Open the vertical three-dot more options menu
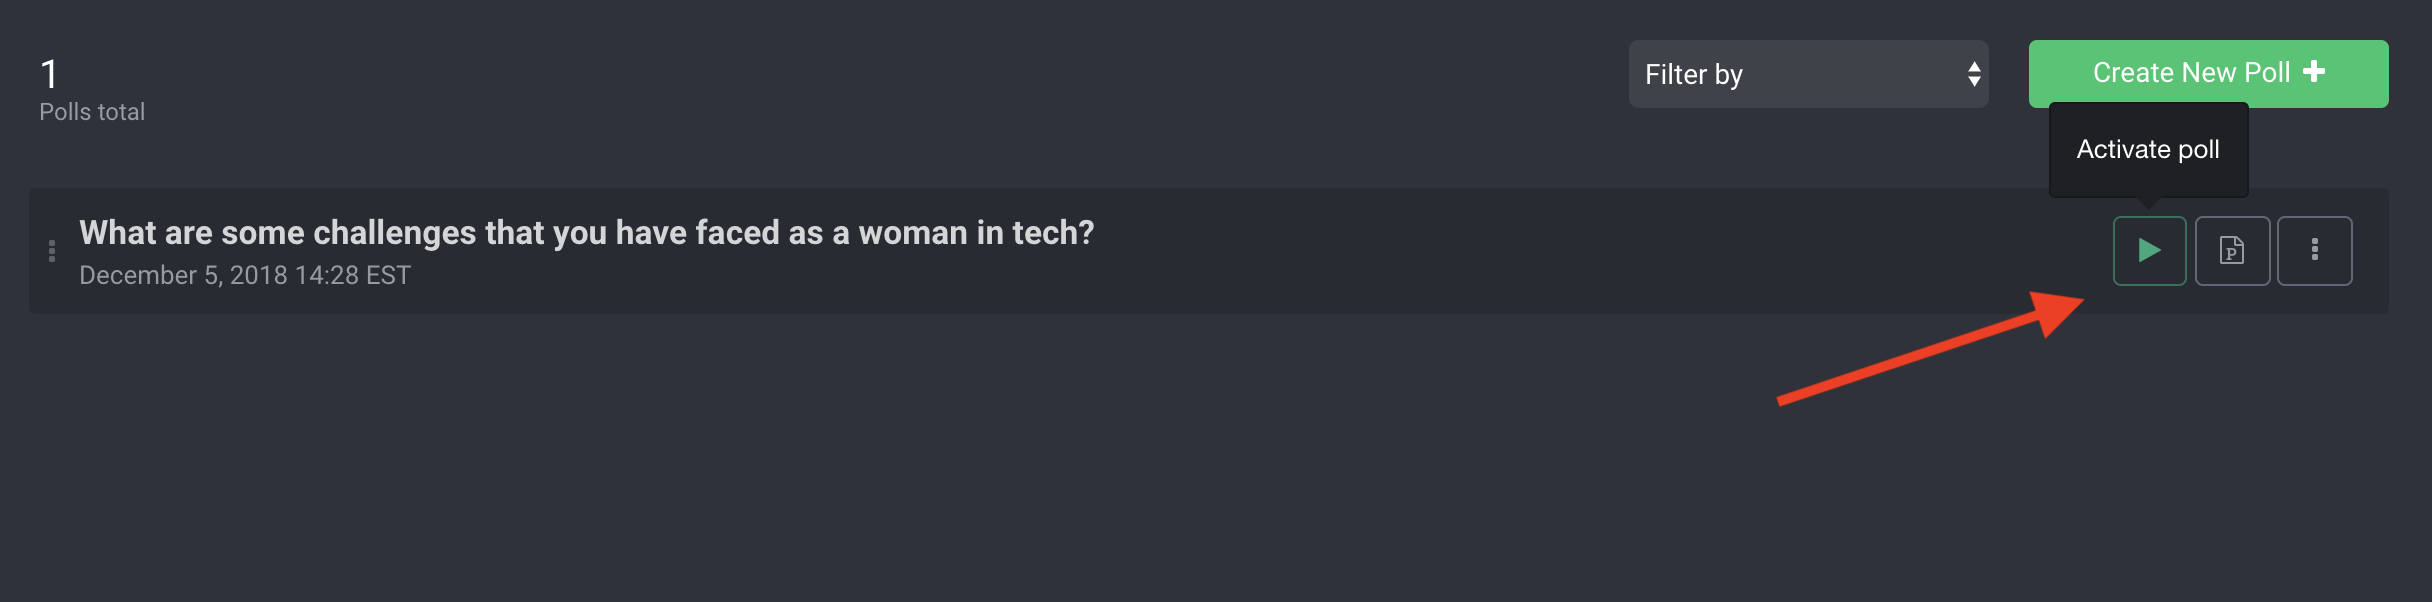 (x=2314, y=251)
